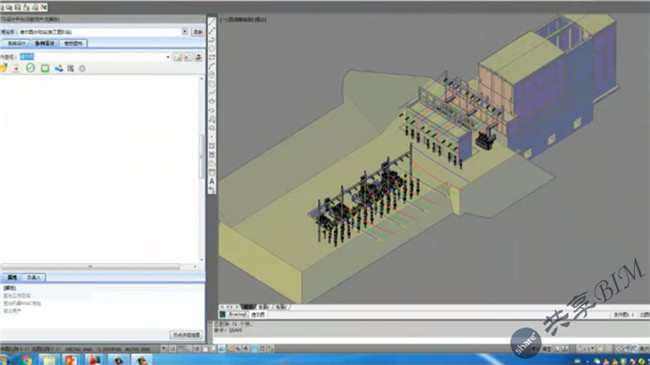Click the table-grid icon in panel toolbar

[71, 68]
